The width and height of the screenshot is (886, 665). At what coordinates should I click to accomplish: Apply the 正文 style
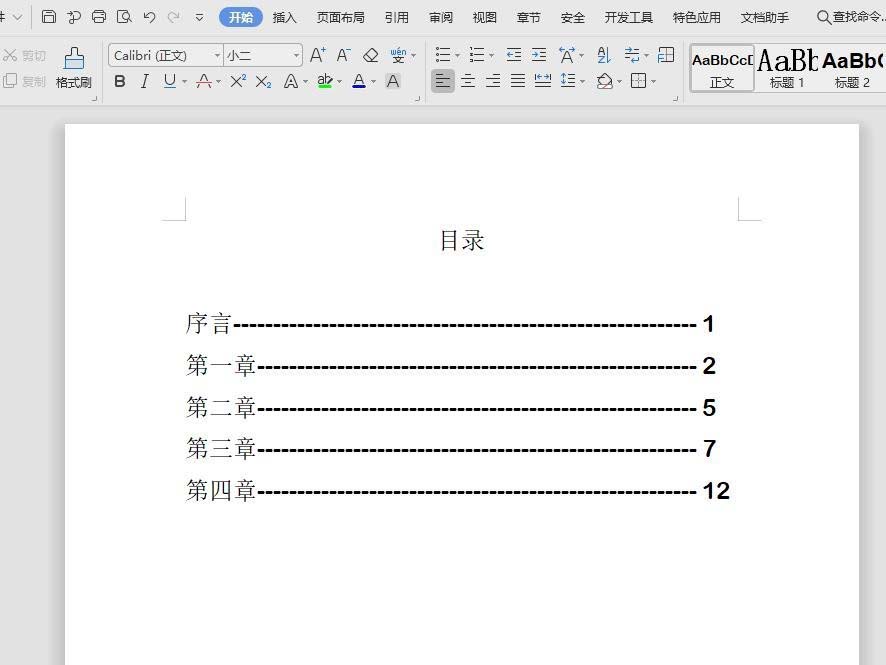(722, 68)
